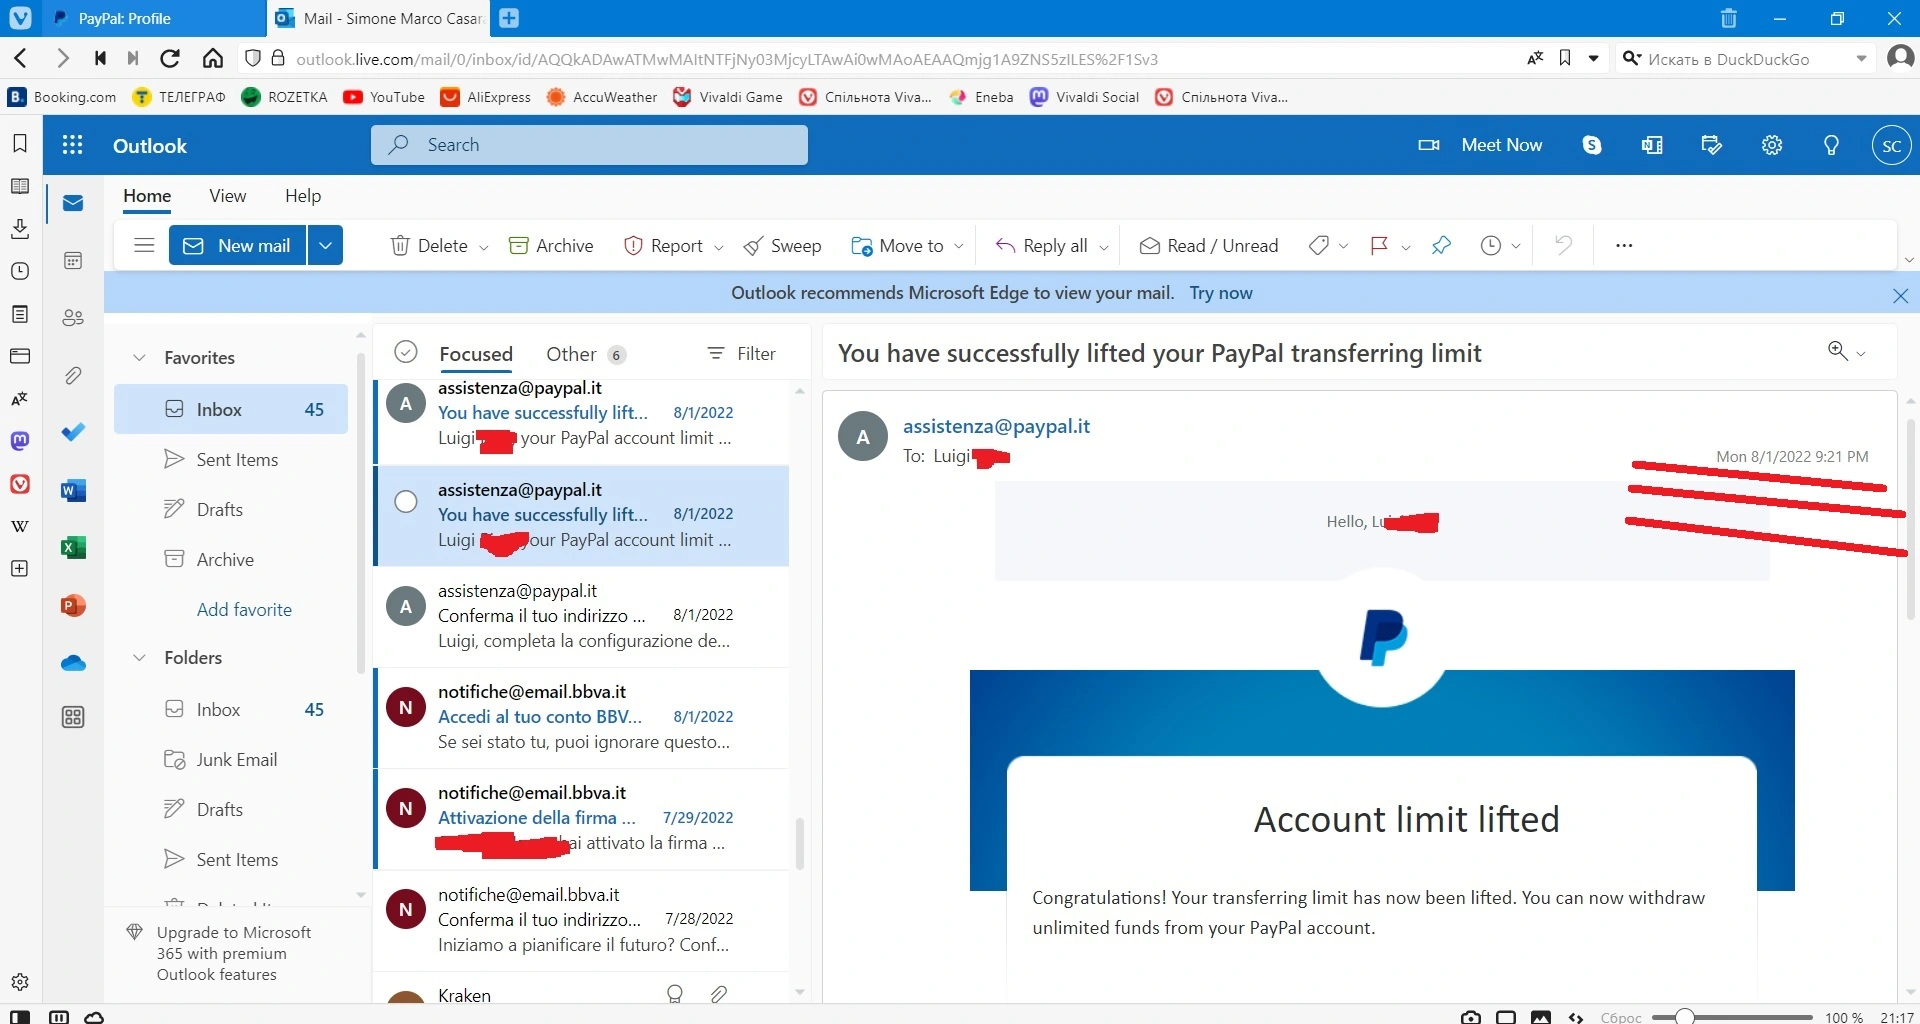Open the Filter button in message list
The height and width of the screenshot is (1024, 1920).
[742, 354]
